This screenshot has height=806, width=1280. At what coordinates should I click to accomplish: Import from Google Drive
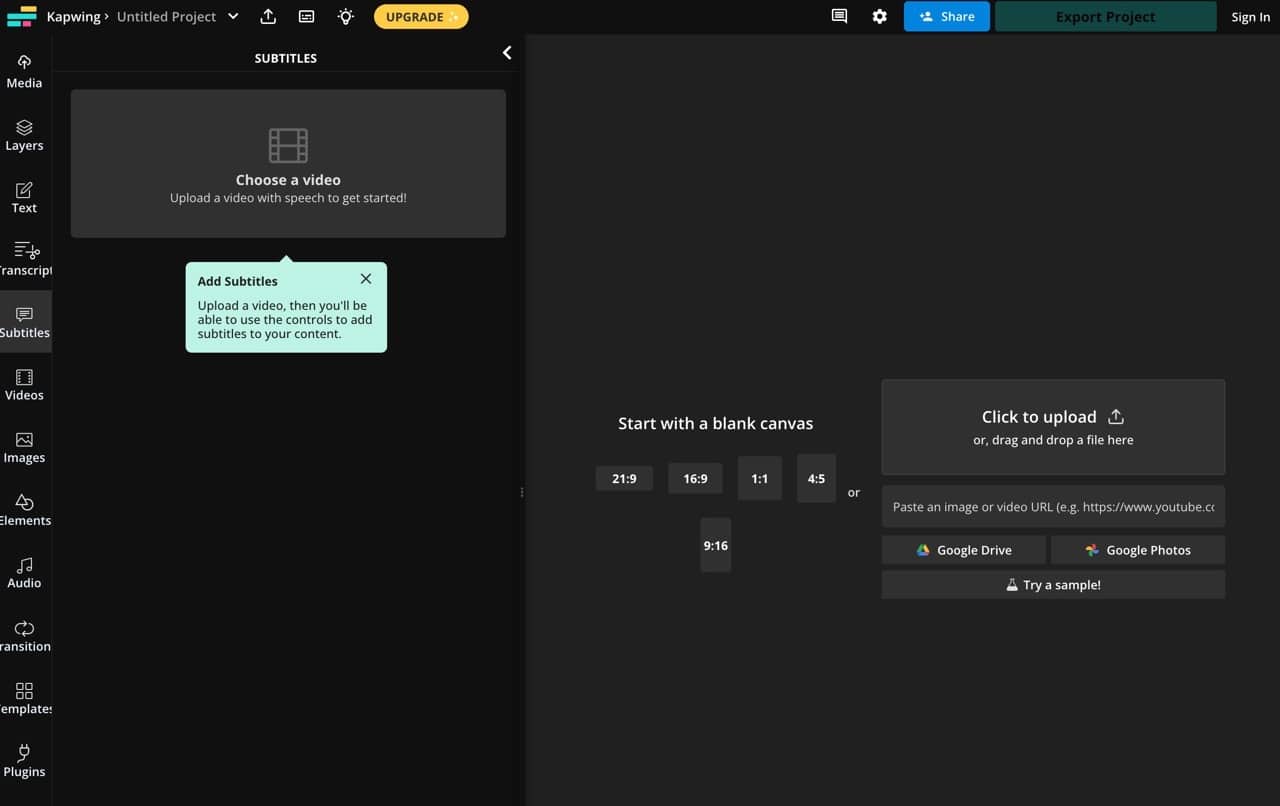[x=964, y=550]
